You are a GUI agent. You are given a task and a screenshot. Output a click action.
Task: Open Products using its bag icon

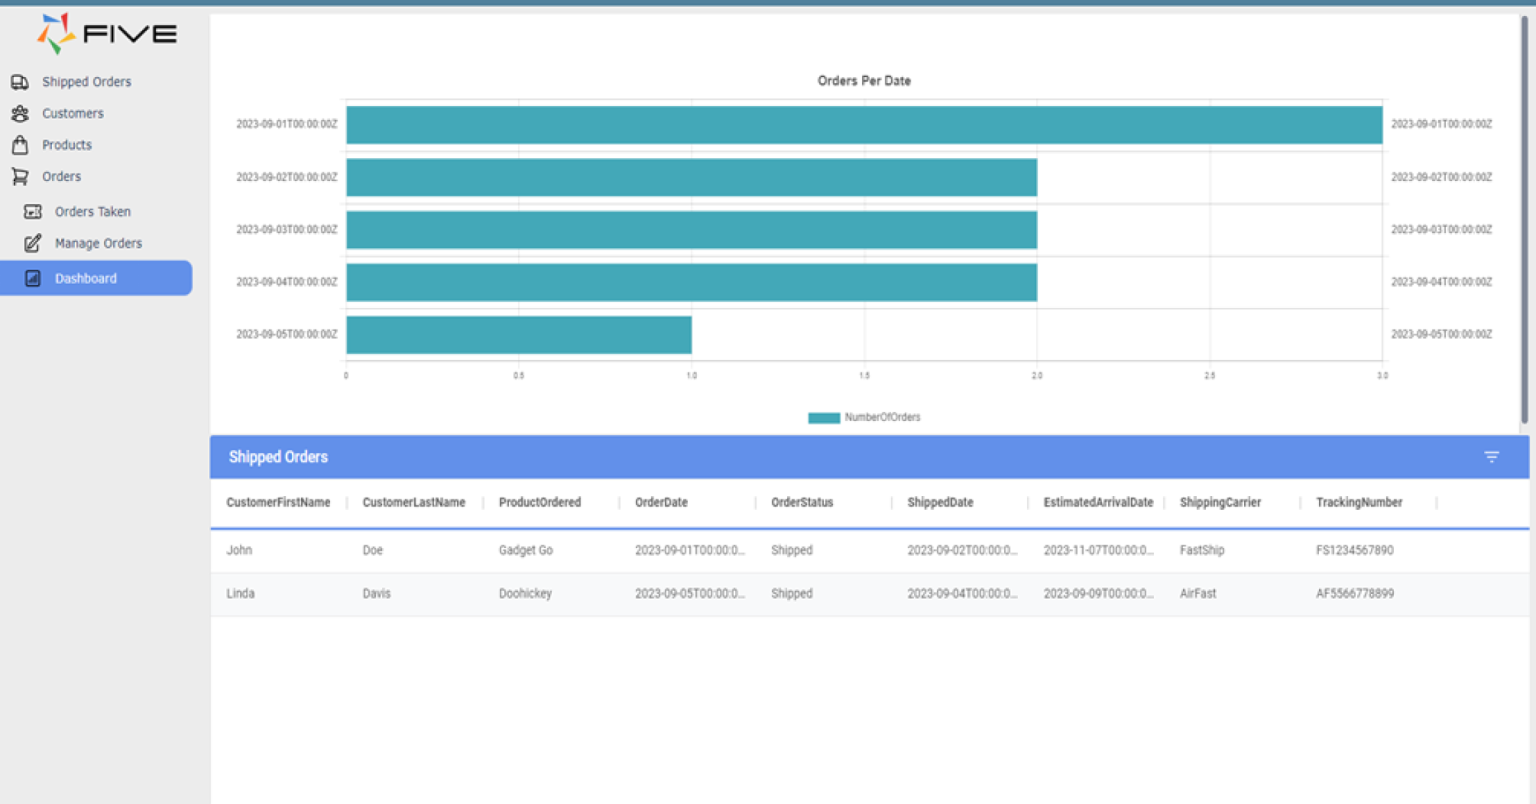coord(19,144)
